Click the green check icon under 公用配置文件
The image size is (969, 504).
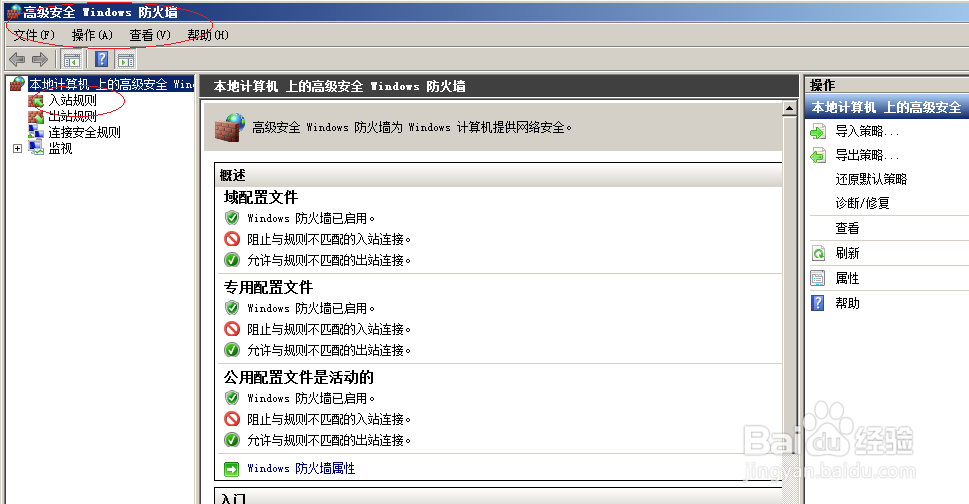coord(232,440)
